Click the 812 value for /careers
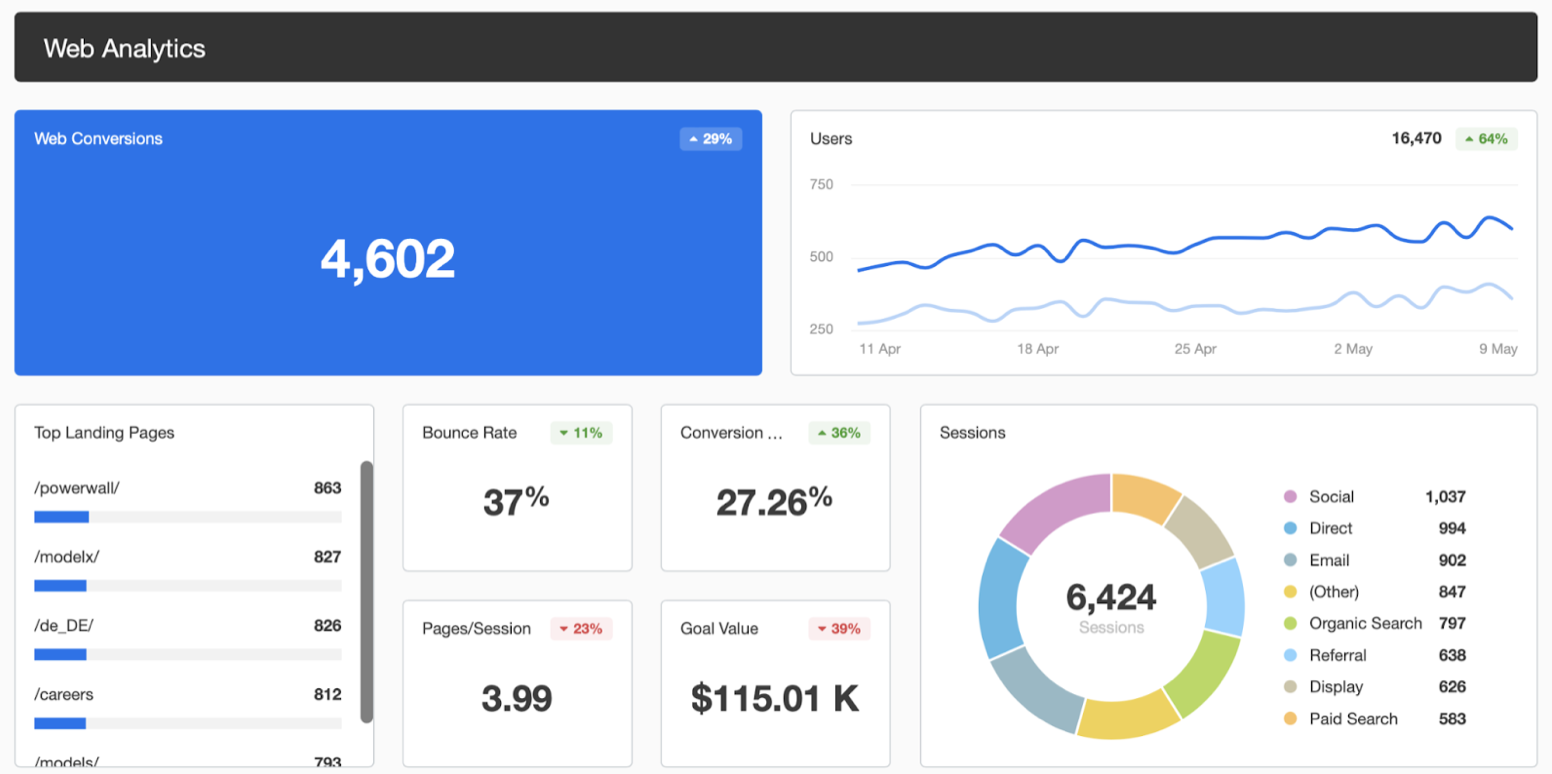Viewport: 1552px width, 774px height. 327,694
